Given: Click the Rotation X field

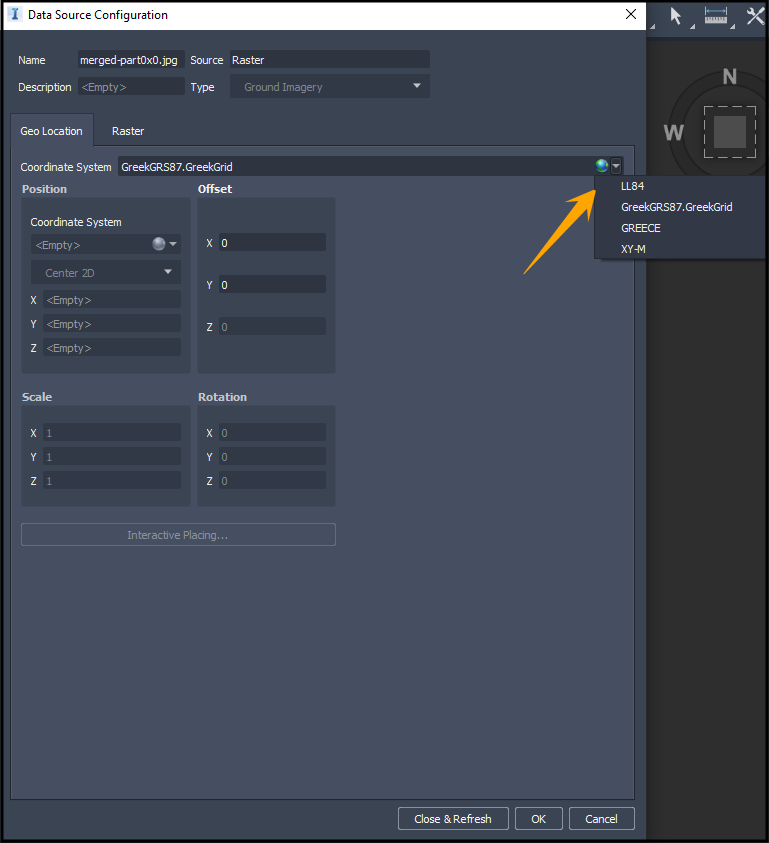Looking at the screenshot, I should 272,433.
